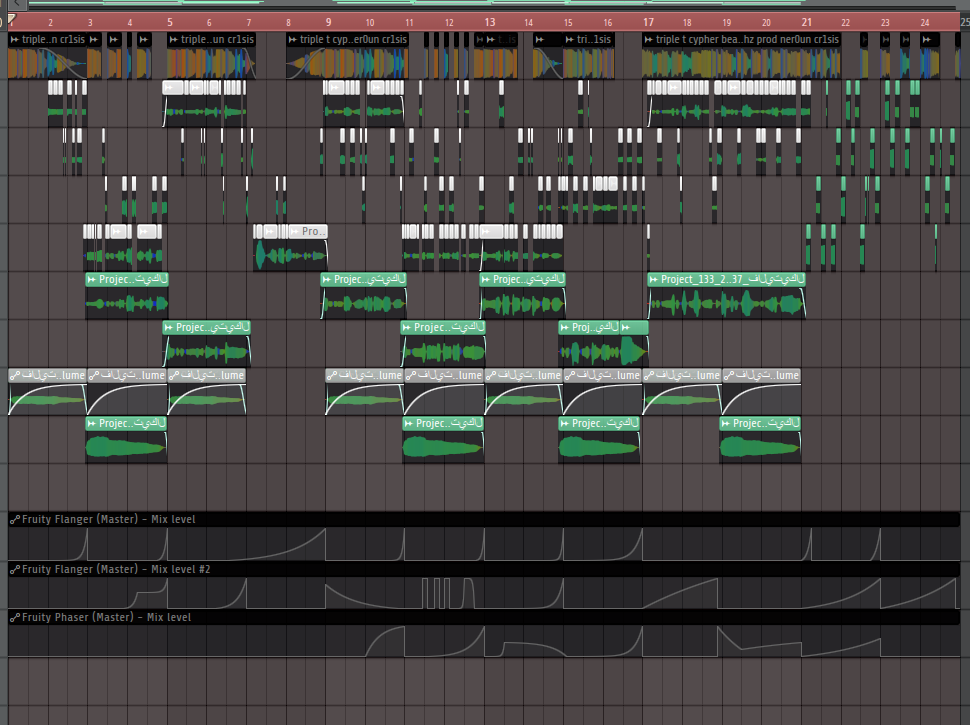Select volume automation clip starting at bar 19
Image resolution: width=970 pixels, height=725 pixels.
point(762,392)
